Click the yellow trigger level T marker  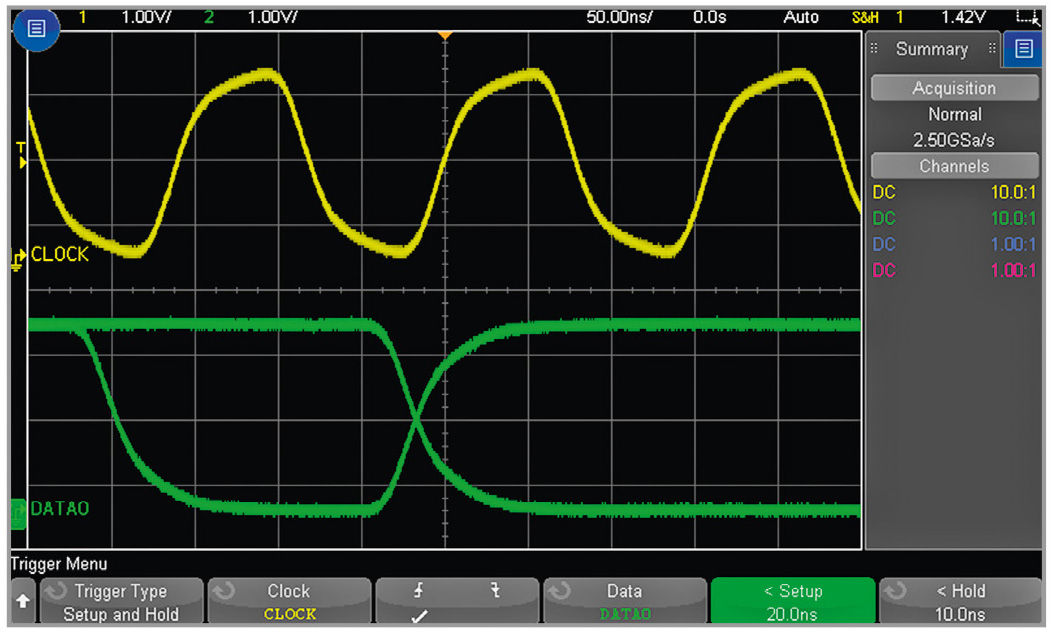point(20,154)
